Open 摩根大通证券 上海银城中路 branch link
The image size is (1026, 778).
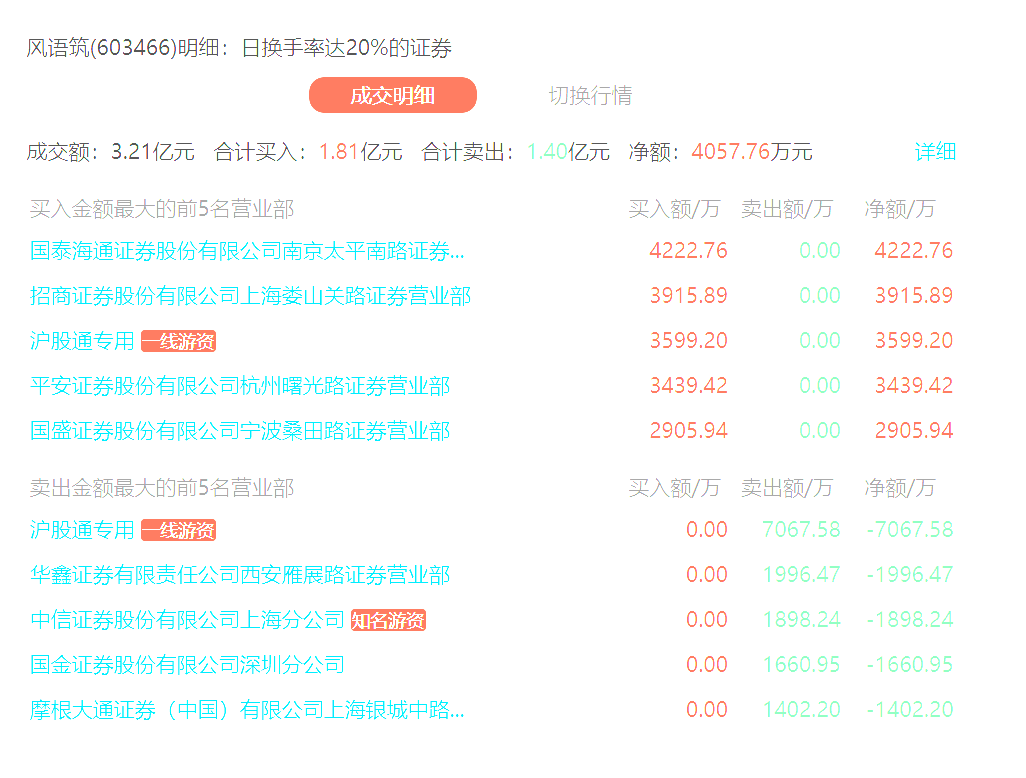[x=247, y=710]
